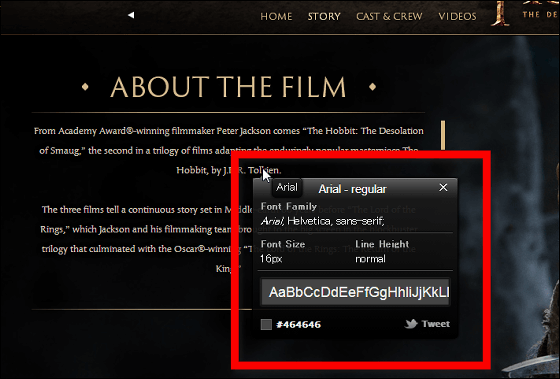Open the VIDEOS navigation link
This screenshot has height=379, width=560.
(x=457, y=16)
